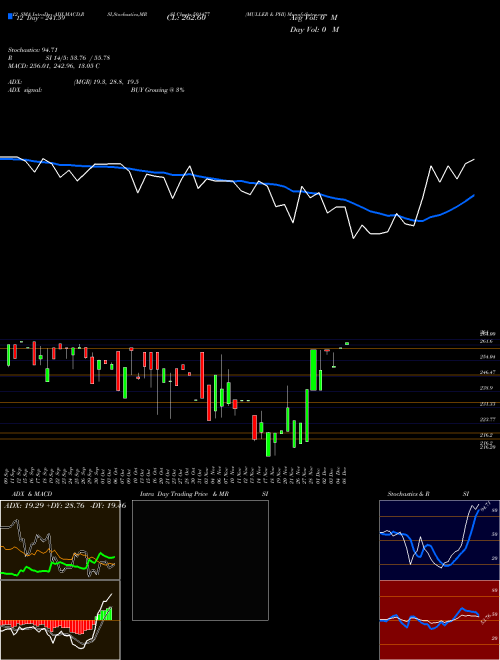500x660 pixels.
Task: Click the 'Day Vol: 0 M' label
Action: pyautogui.click(x=314, y=30)
